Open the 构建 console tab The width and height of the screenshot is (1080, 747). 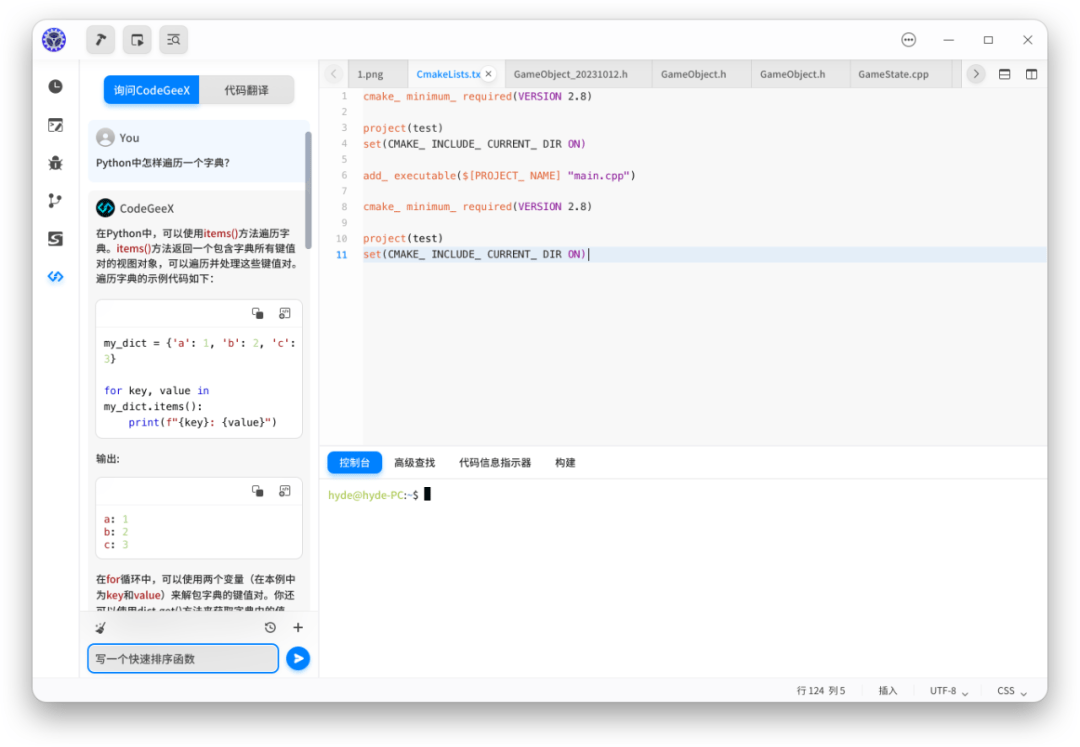coord(566,462)
